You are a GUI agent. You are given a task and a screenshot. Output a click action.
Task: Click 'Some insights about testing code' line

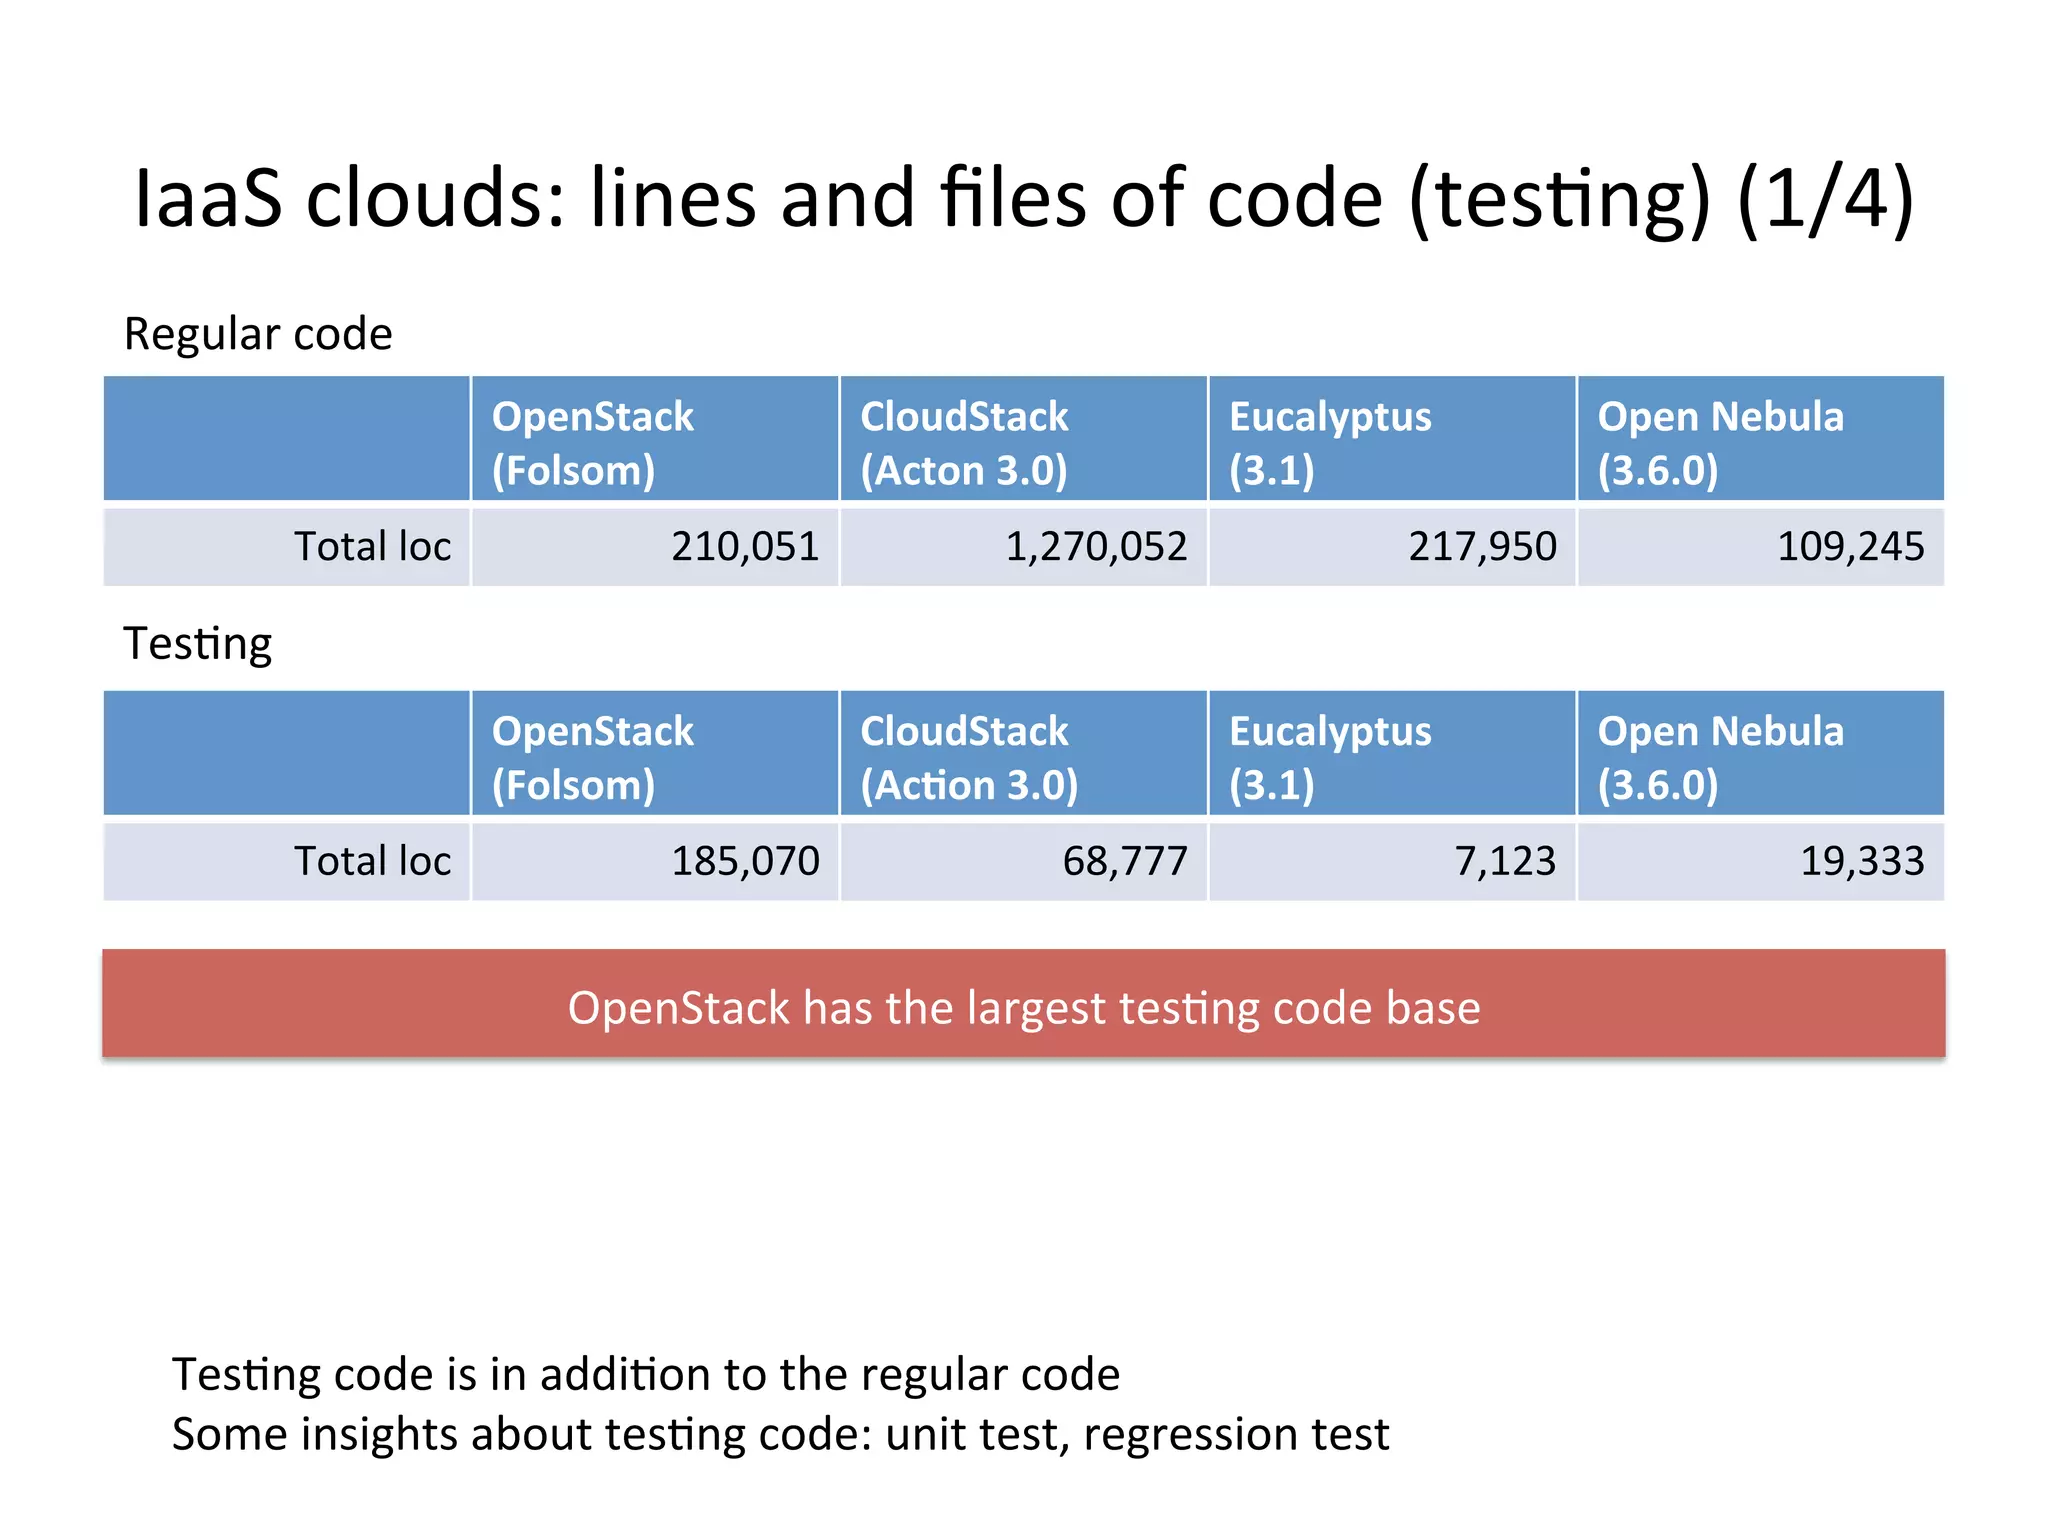[x=780, y=1434]
